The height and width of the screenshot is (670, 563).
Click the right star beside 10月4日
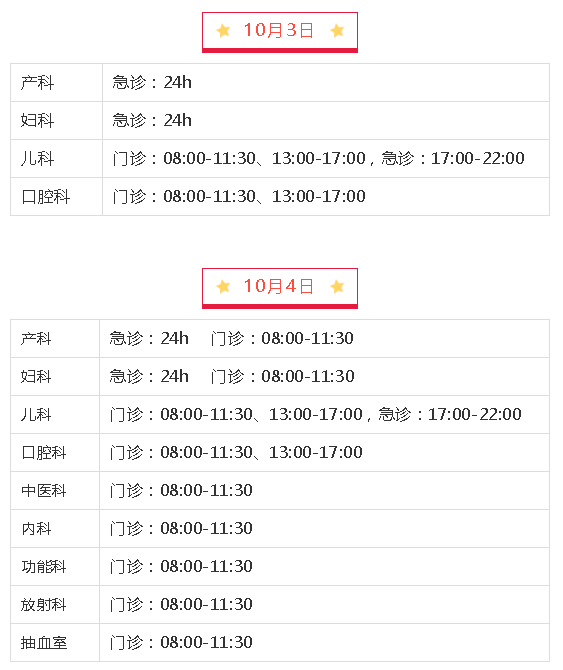[337, 286]
